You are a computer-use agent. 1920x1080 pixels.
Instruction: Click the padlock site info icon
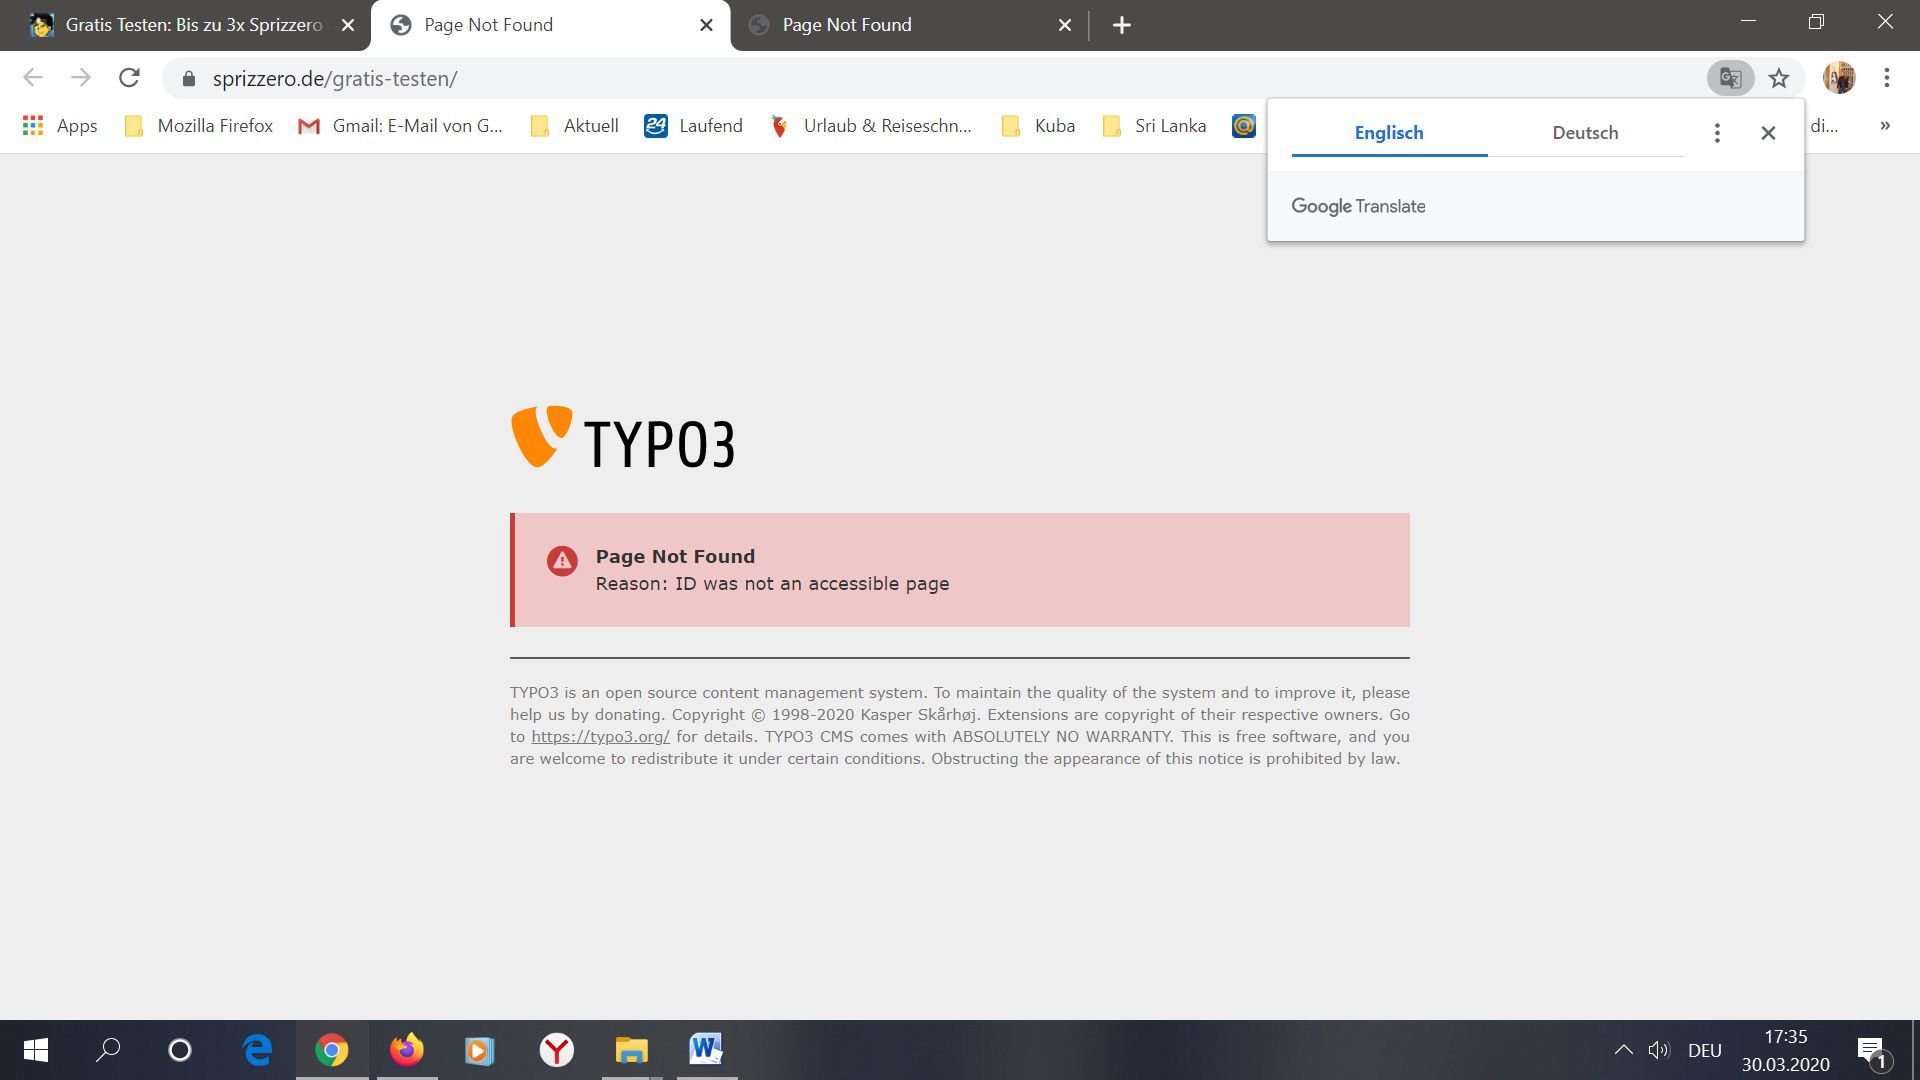188,78
